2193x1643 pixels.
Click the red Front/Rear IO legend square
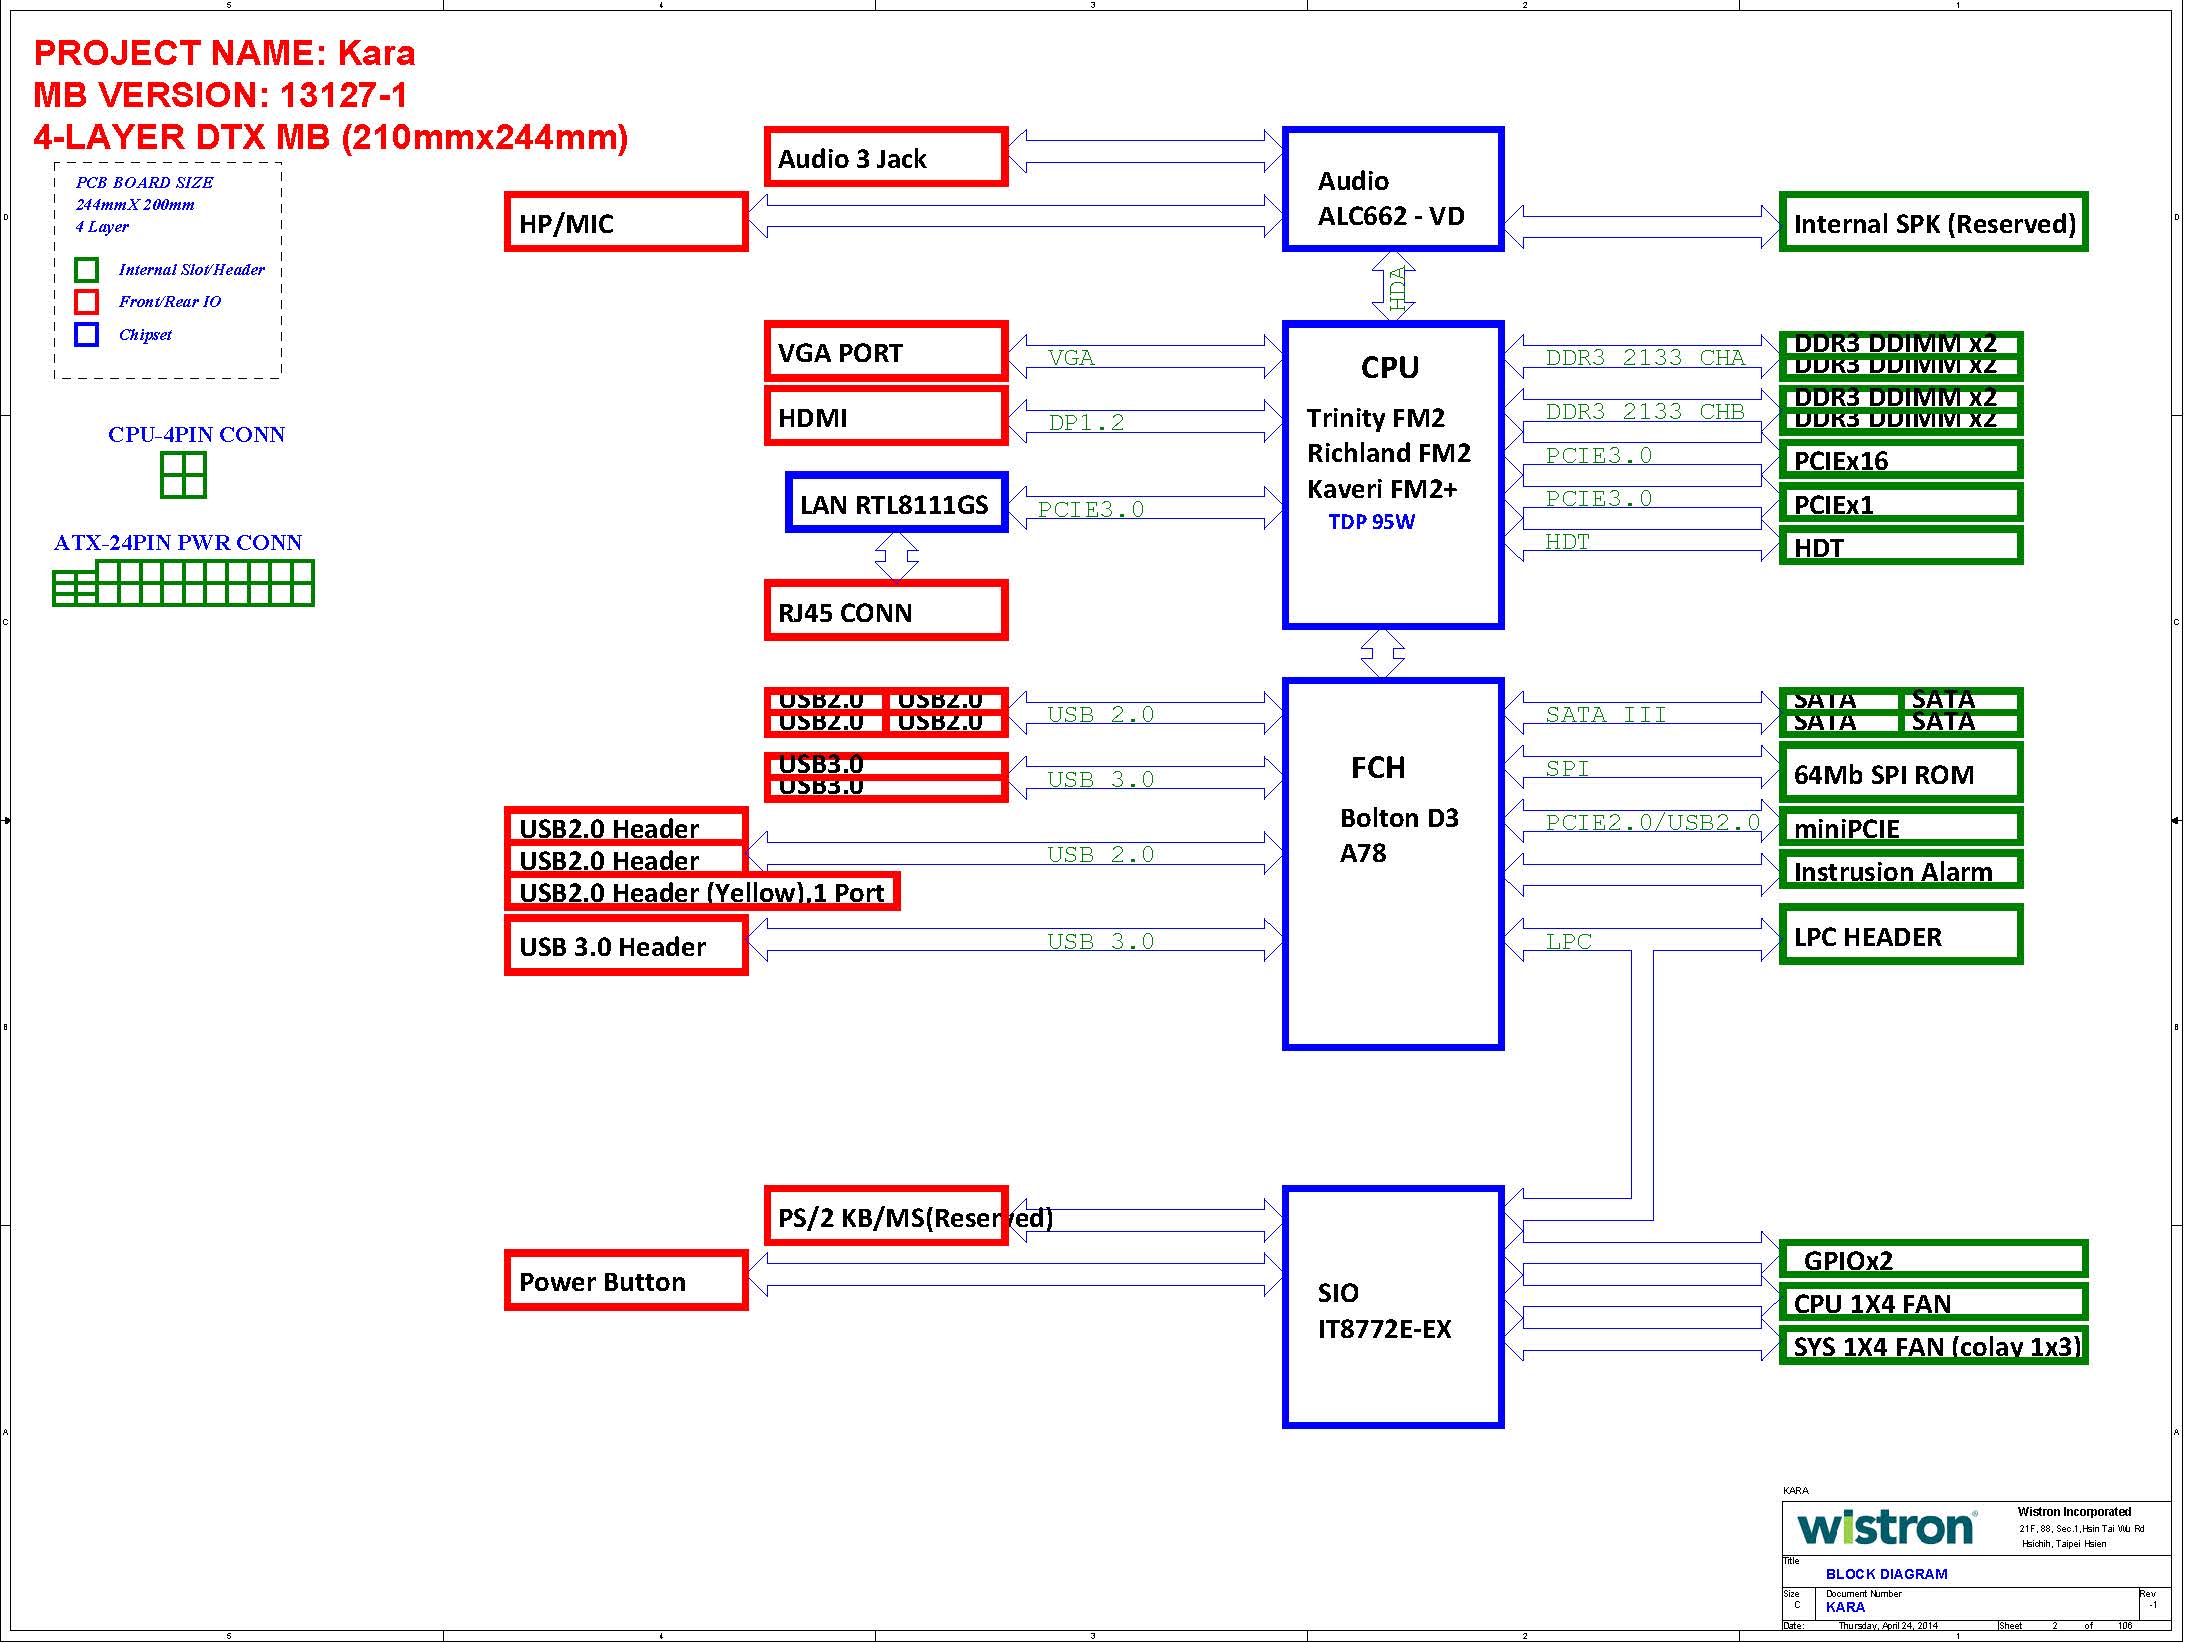87,302
